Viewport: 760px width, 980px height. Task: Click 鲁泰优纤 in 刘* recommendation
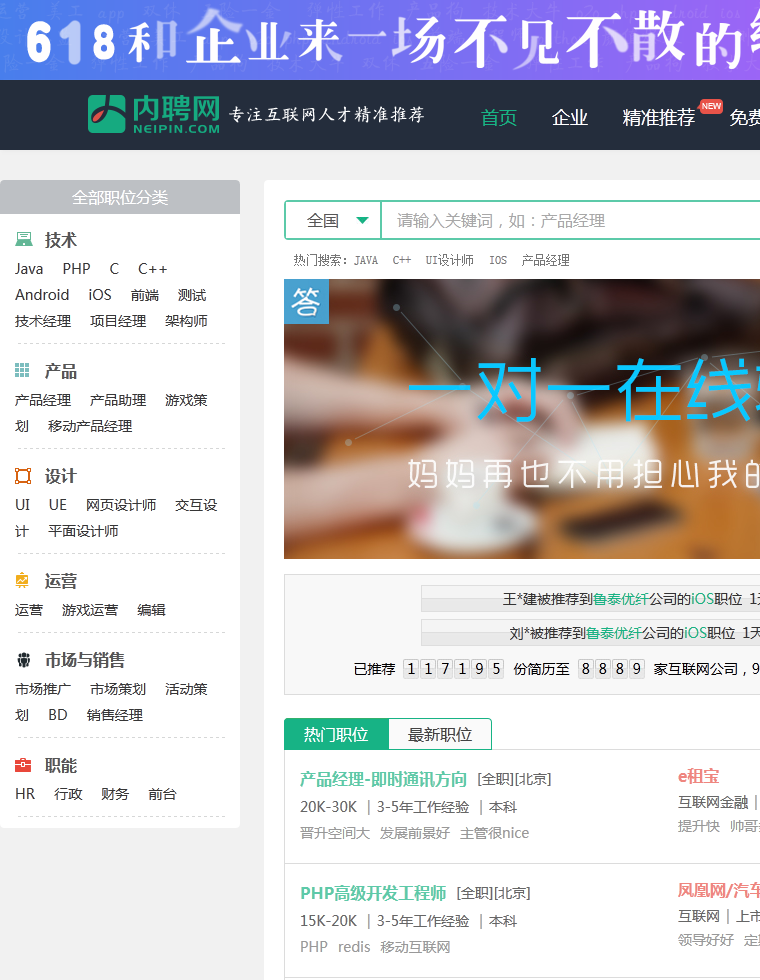click(613, 633)
